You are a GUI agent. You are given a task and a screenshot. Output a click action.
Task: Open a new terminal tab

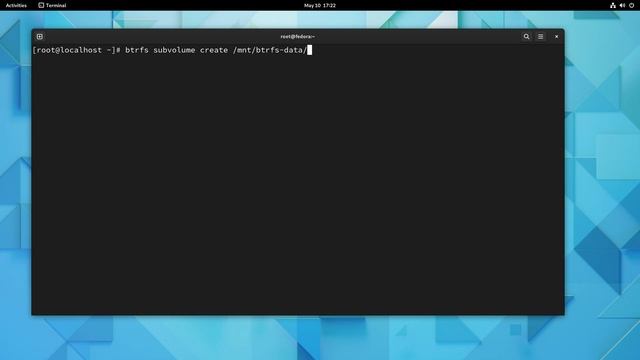tap(40, 36)
